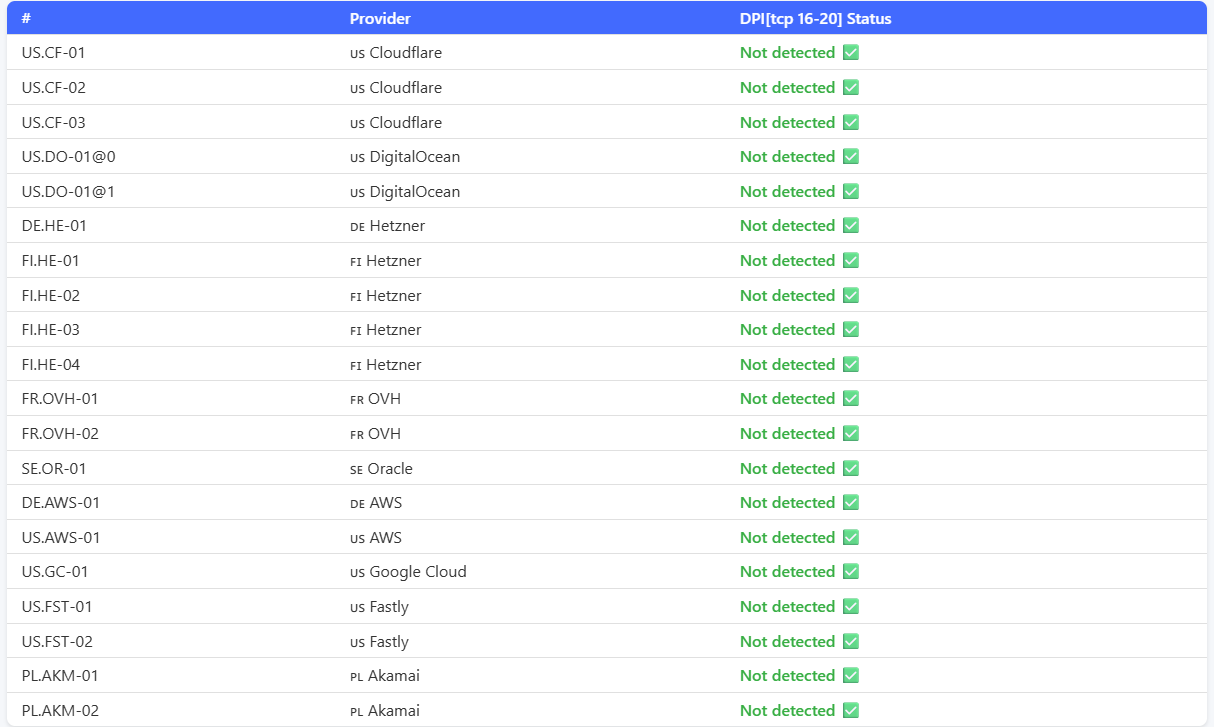Click the green checkmark in FR.OVH-01 row
This screenshot has height=727, width=1214.
point(851,399)
